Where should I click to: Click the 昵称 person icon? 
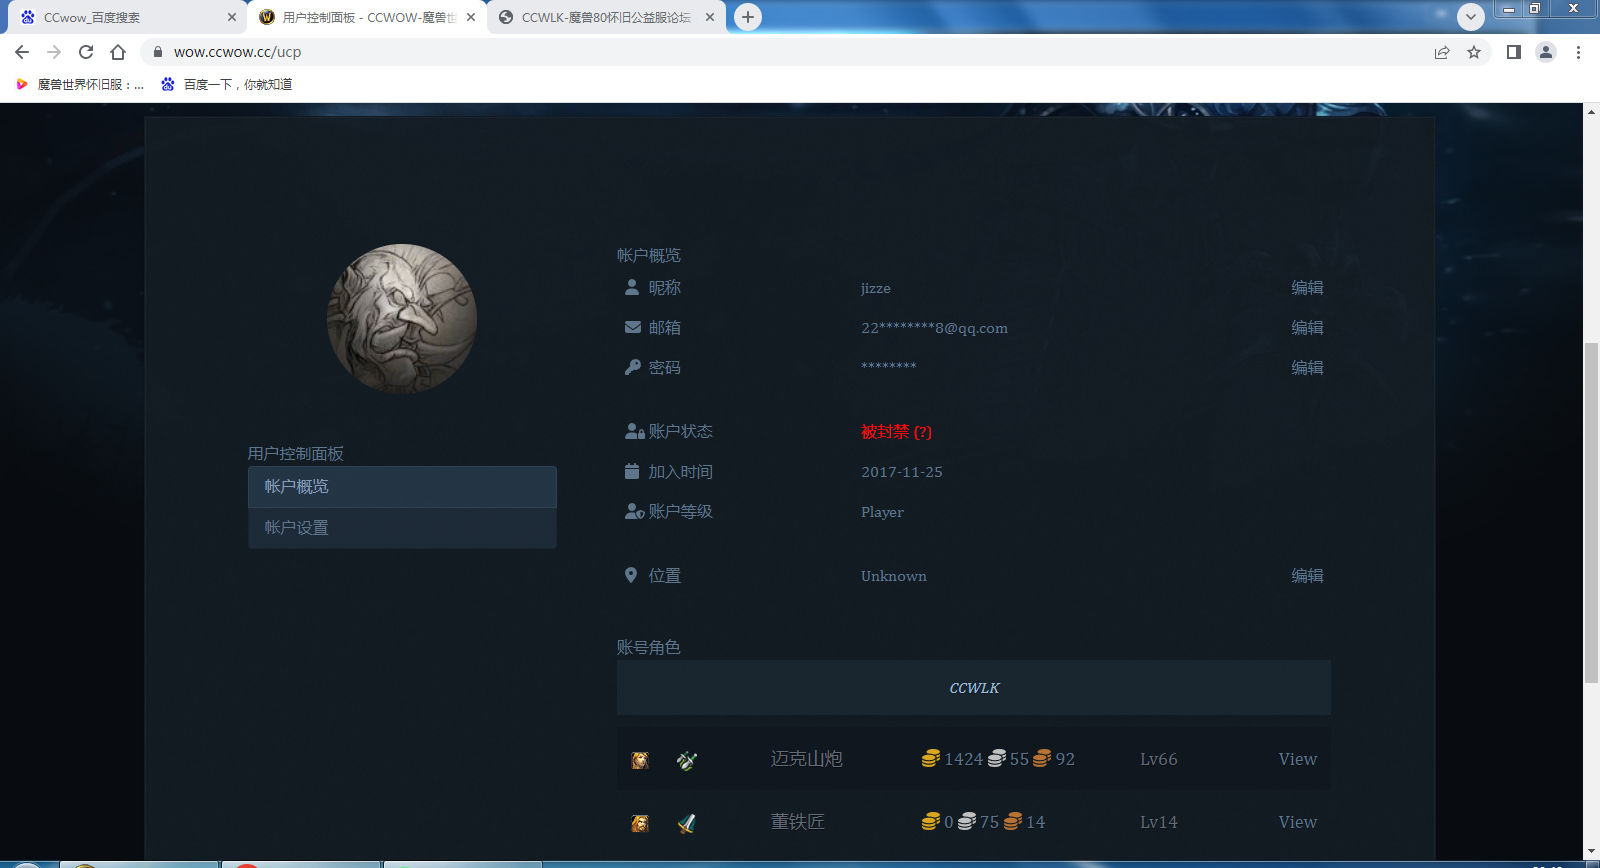(632, 287)
